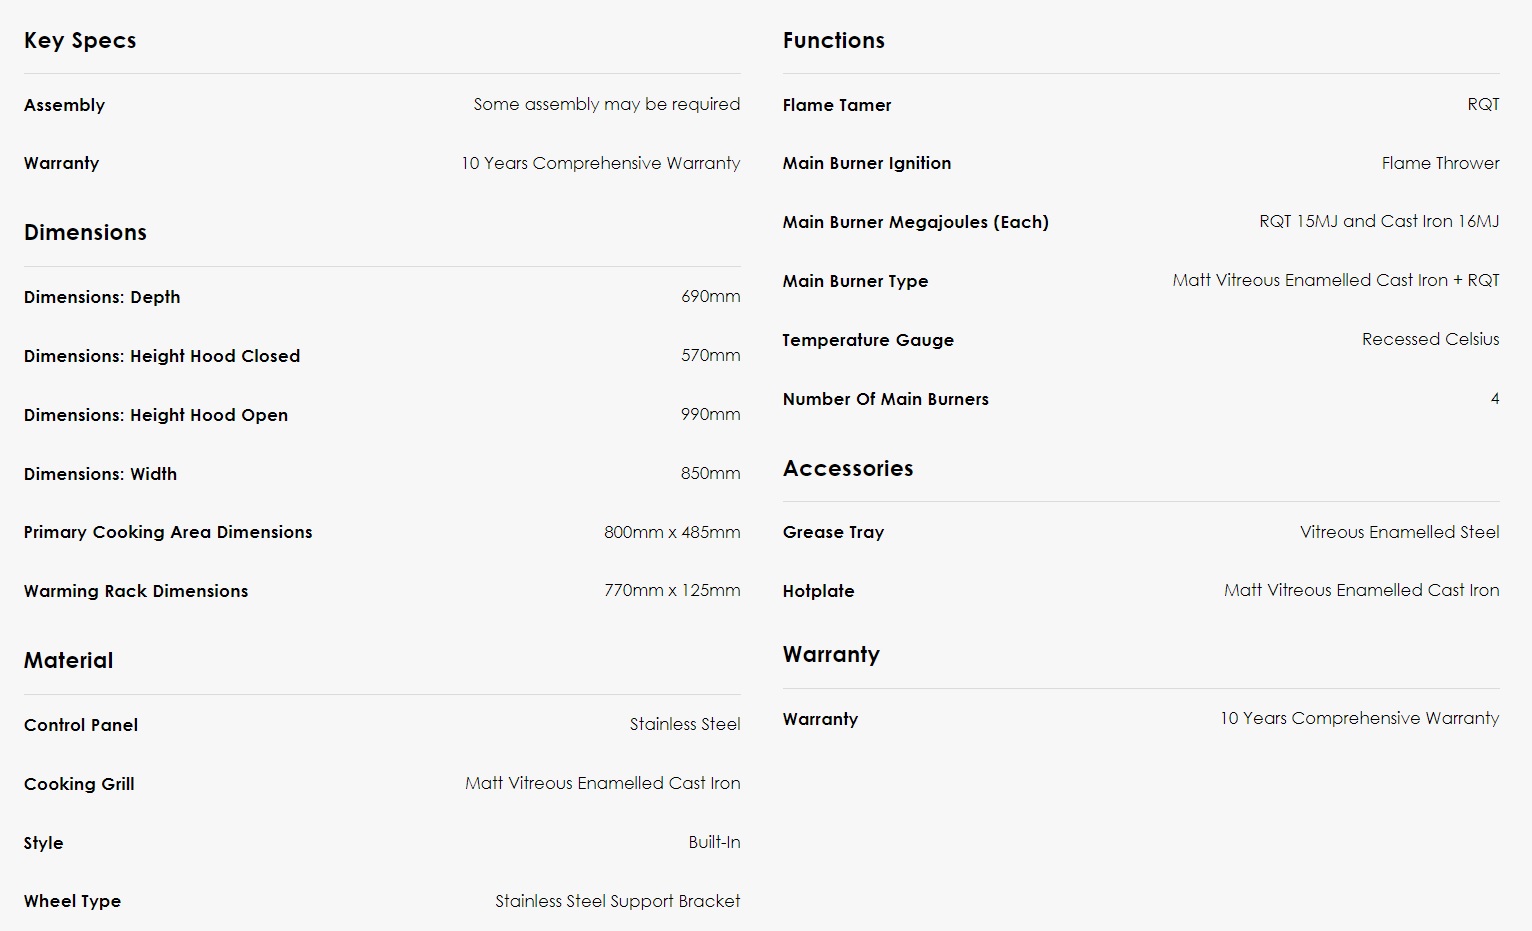
Task: Click the Material section heading
Action: click(68, 660)
